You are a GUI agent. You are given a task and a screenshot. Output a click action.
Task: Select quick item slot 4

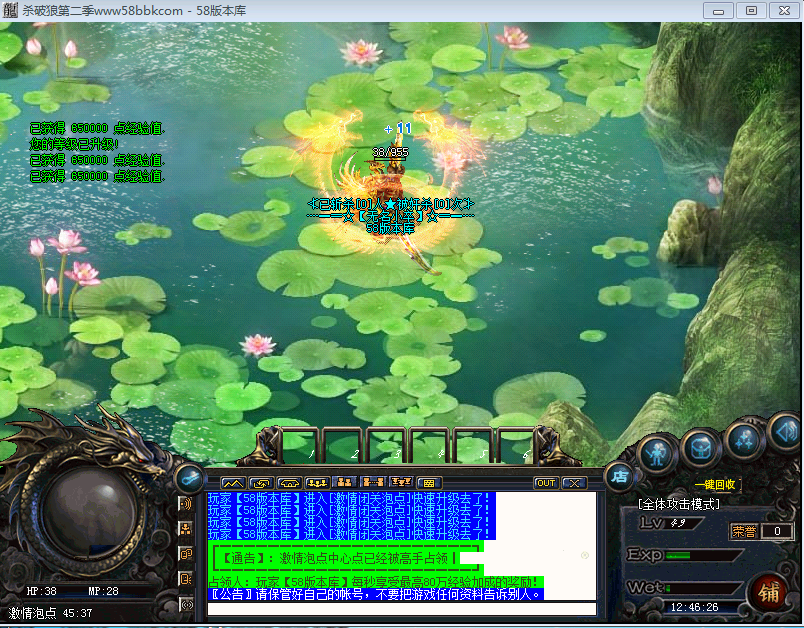429,445
